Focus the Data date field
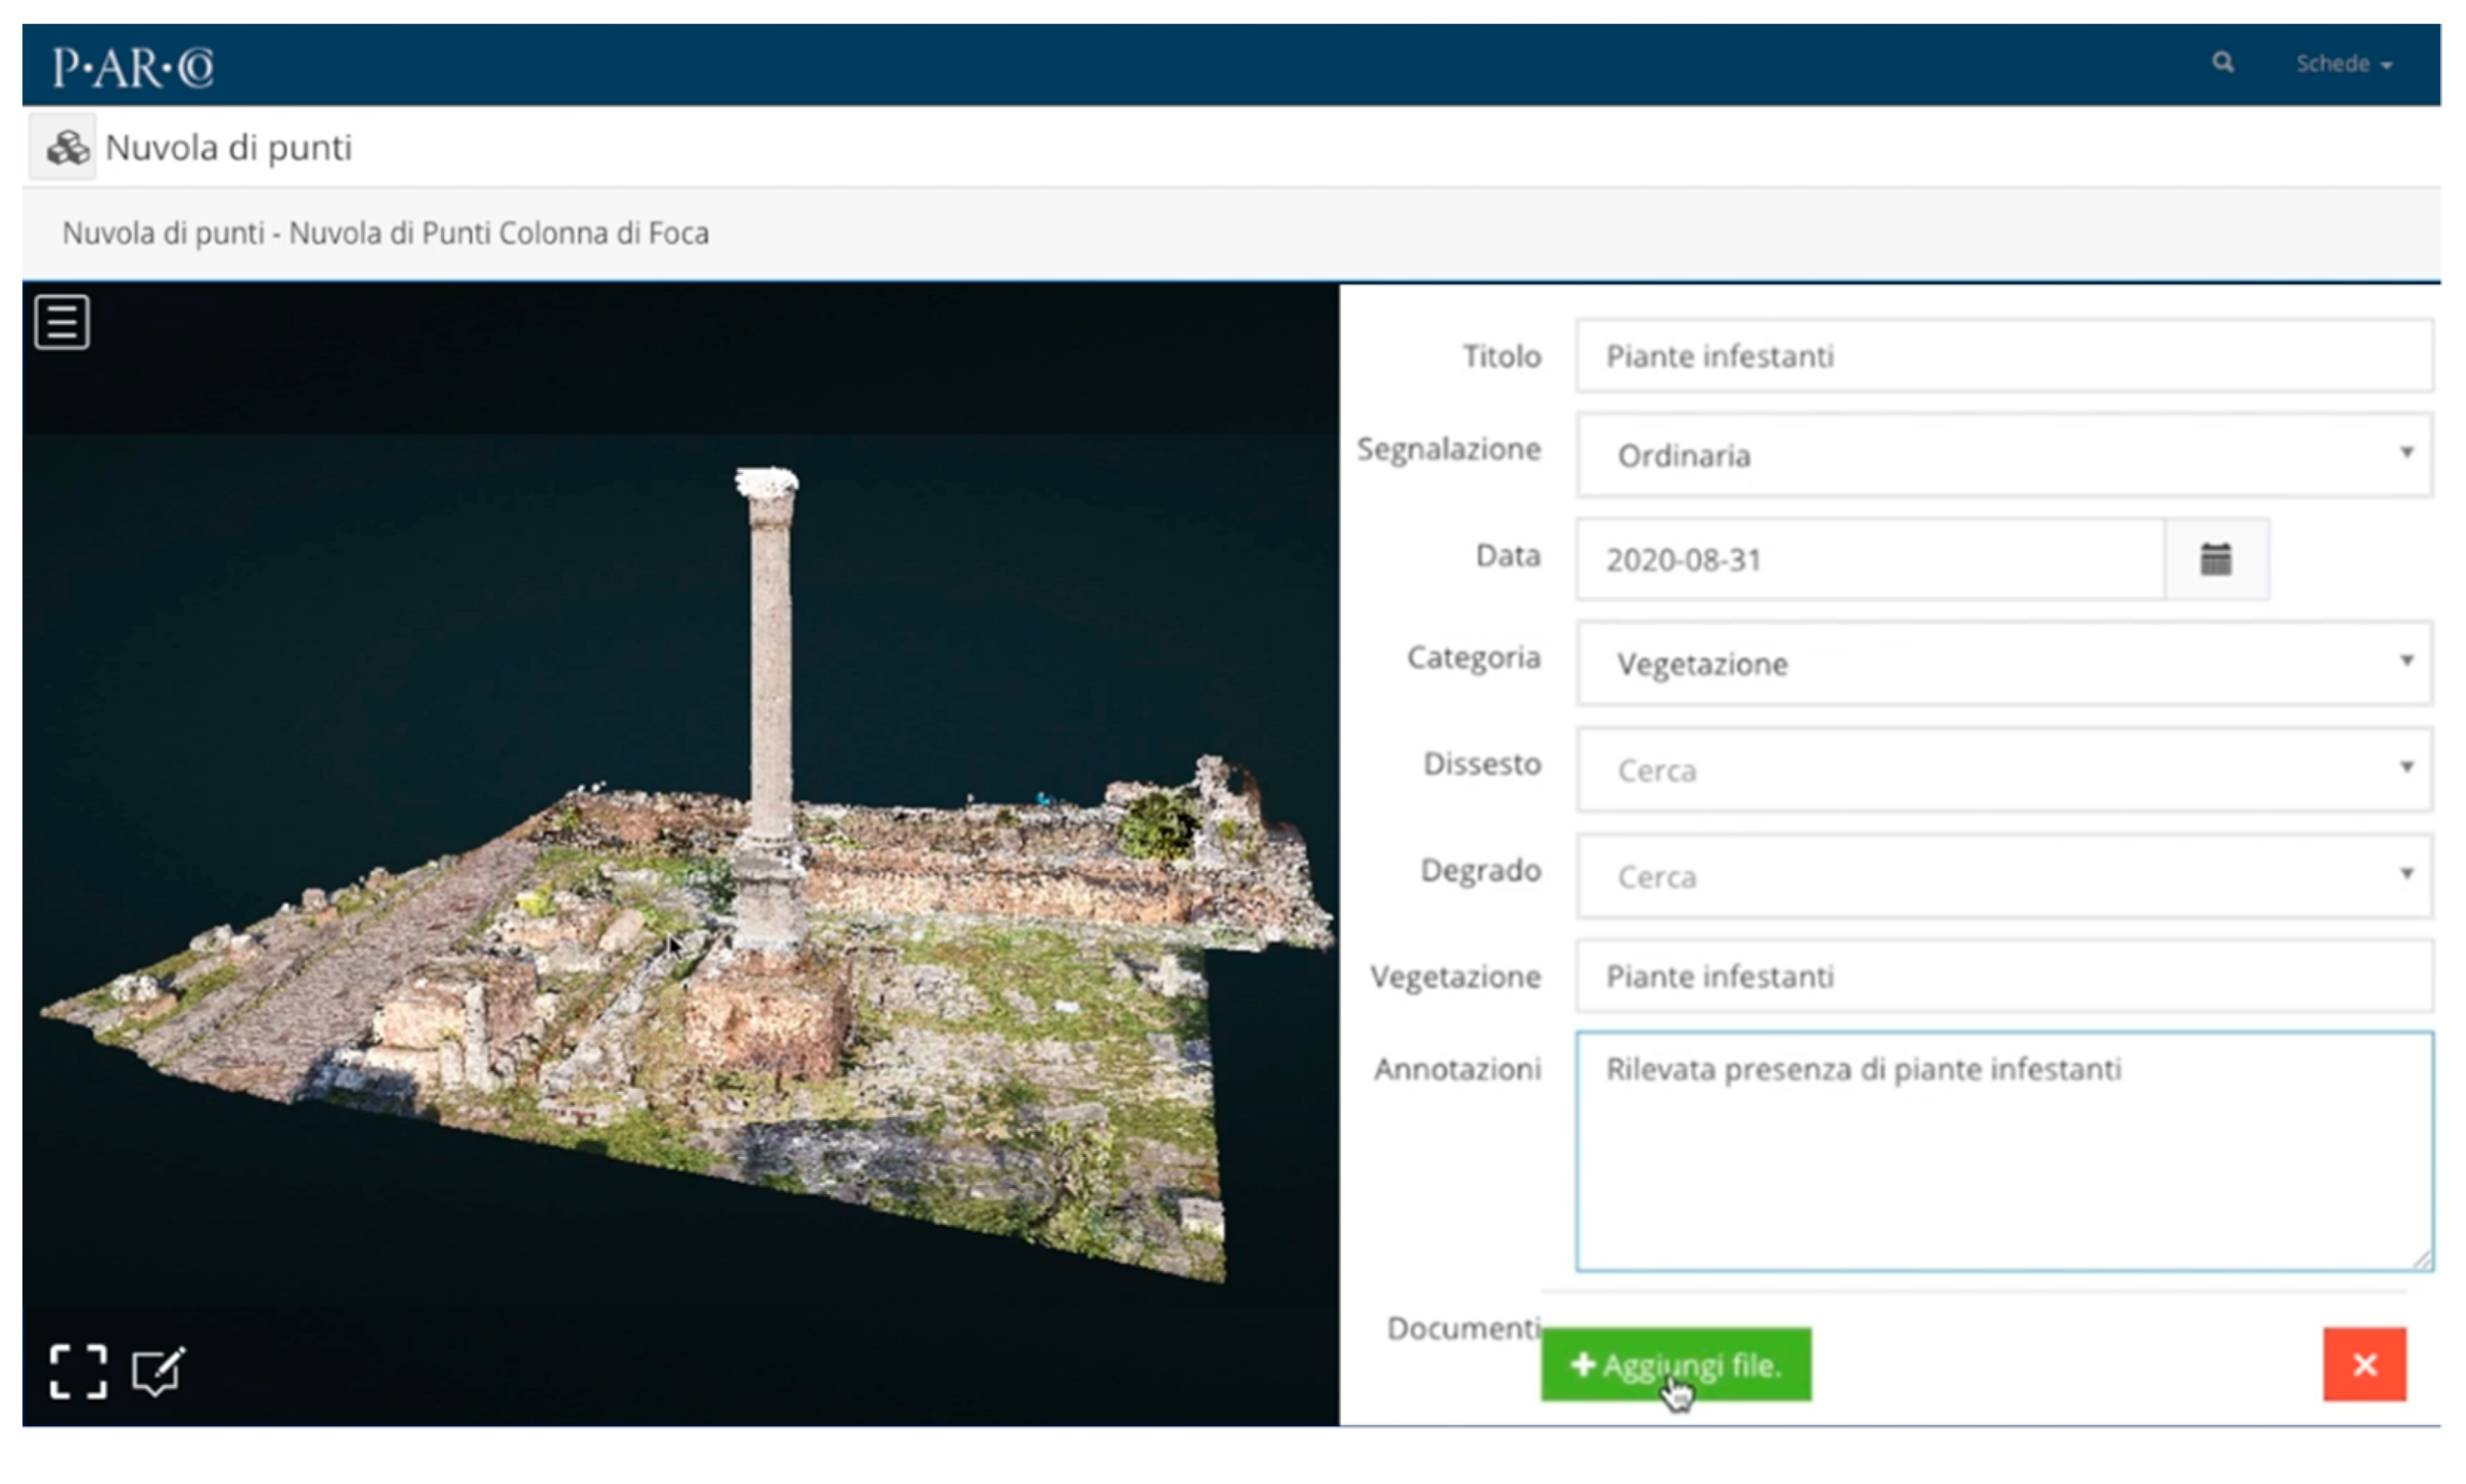The image size is (2466, 1484). pos(1870,559)
